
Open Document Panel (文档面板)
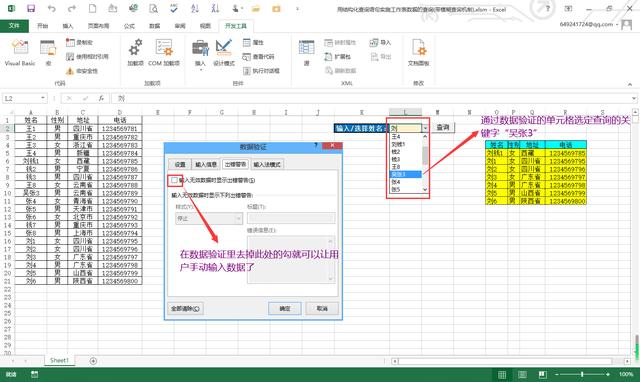click(419, 53)
